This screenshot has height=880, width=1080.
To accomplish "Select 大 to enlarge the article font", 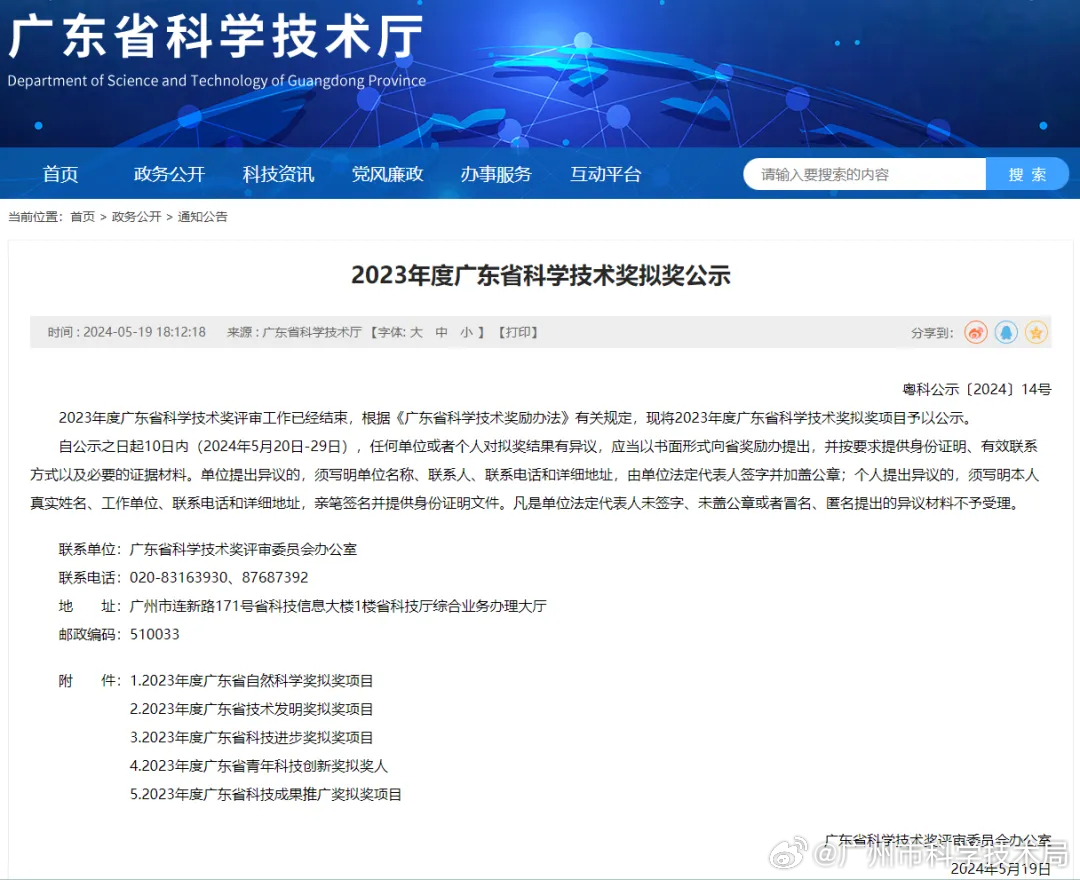I will tap(415, 332).
